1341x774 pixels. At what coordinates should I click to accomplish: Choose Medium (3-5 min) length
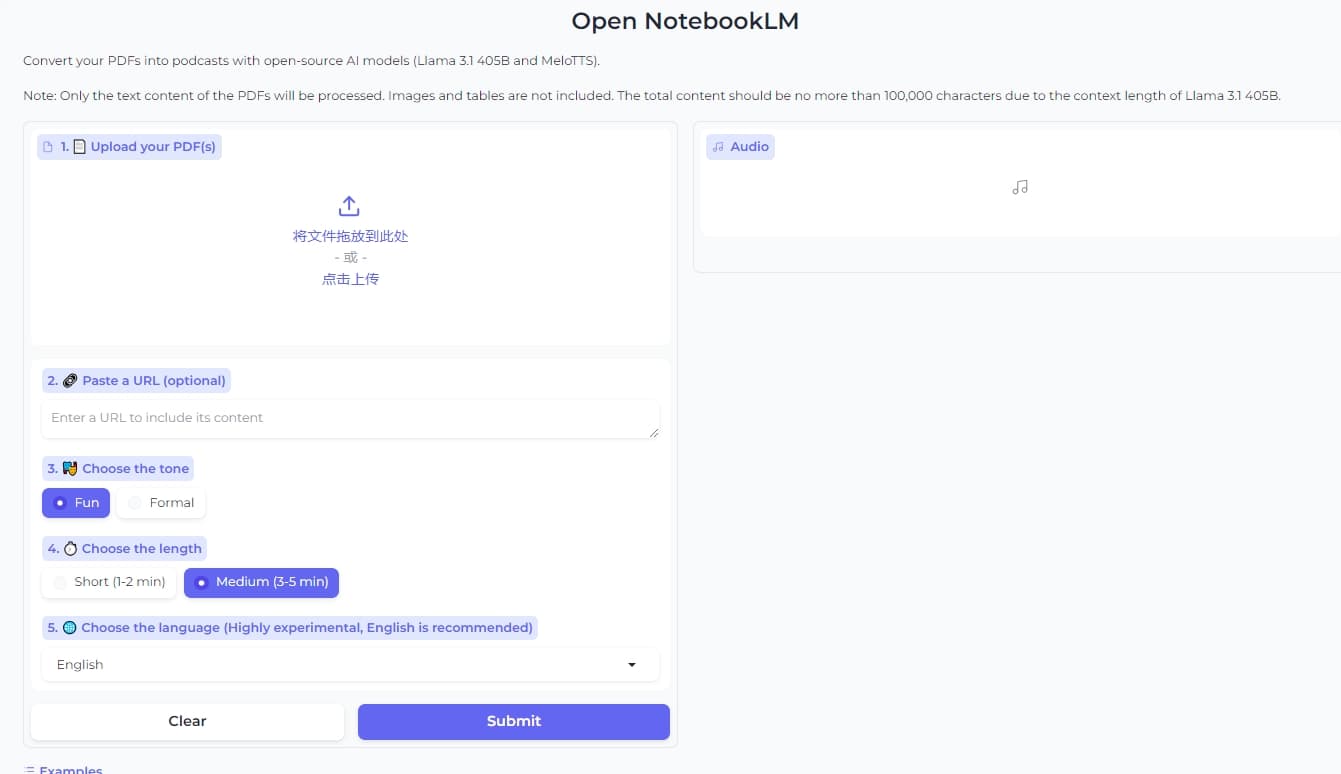click(261, 582)
